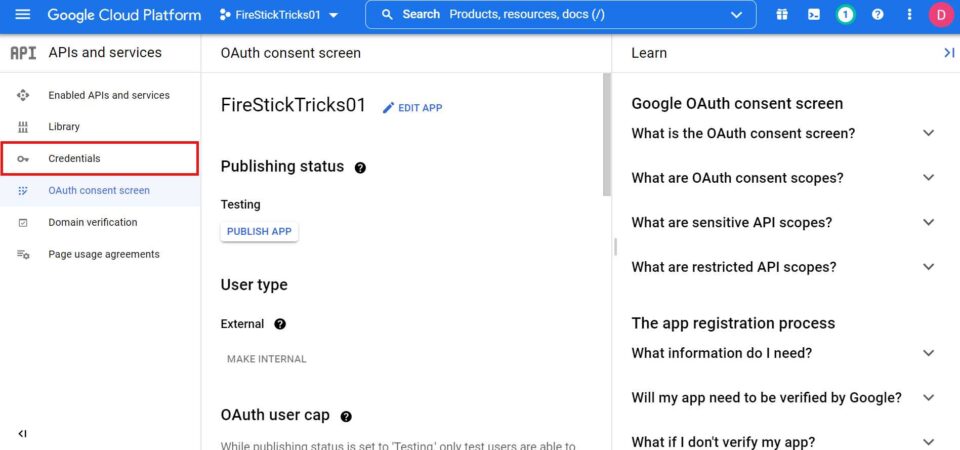Click the Learn panel heading

pyautogui.click(x=649, y=53)
